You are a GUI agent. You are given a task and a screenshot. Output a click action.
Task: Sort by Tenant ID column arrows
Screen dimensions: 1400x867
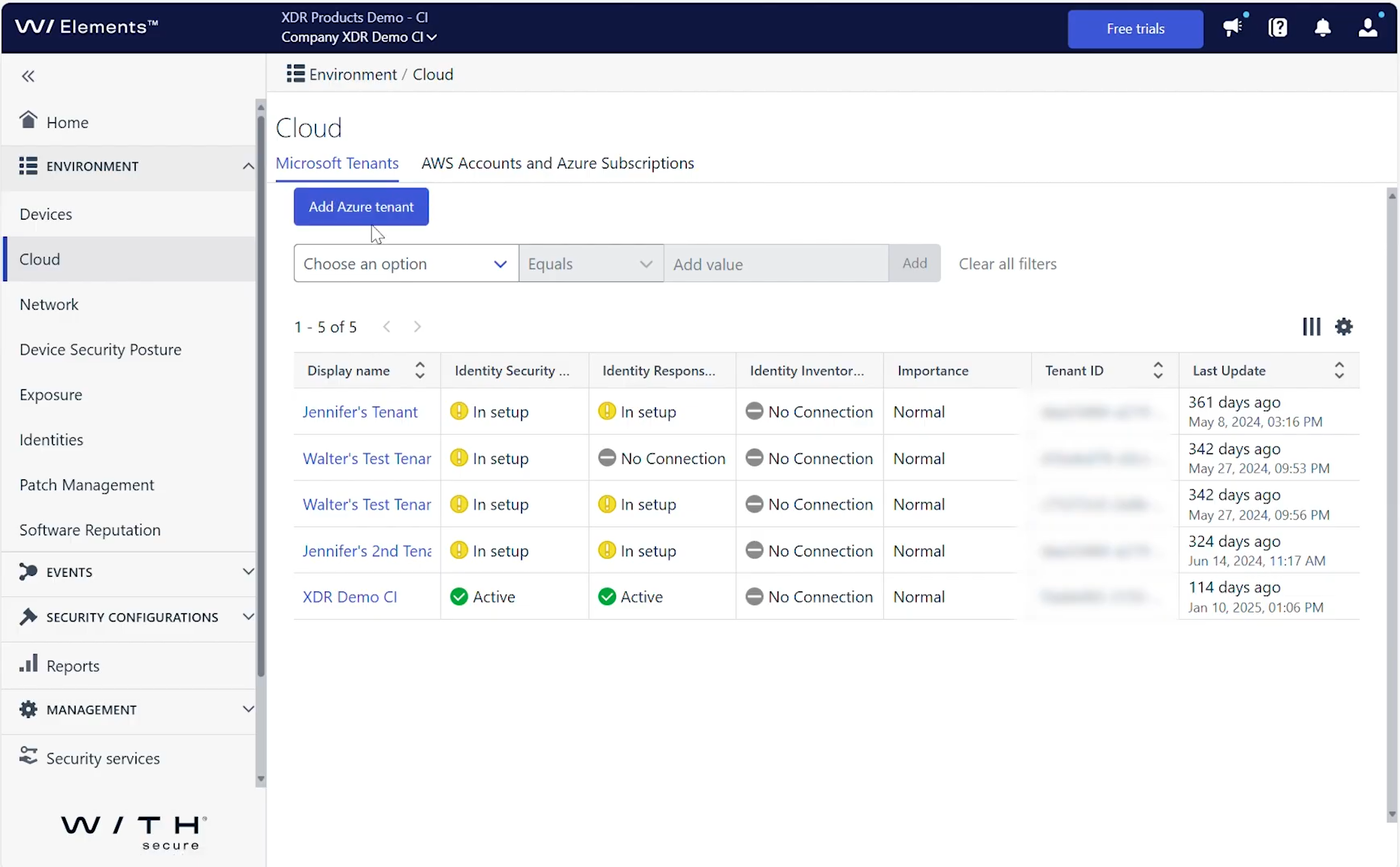(x=1158, y=371)
